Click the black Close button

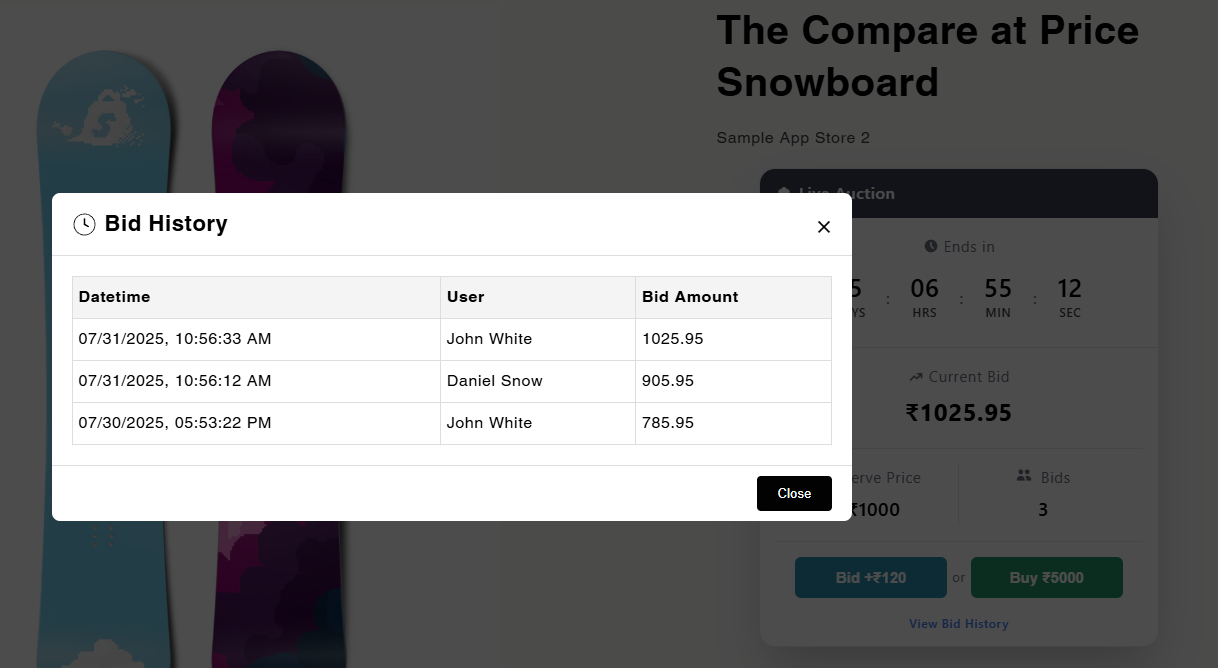[x=794, y=493]
